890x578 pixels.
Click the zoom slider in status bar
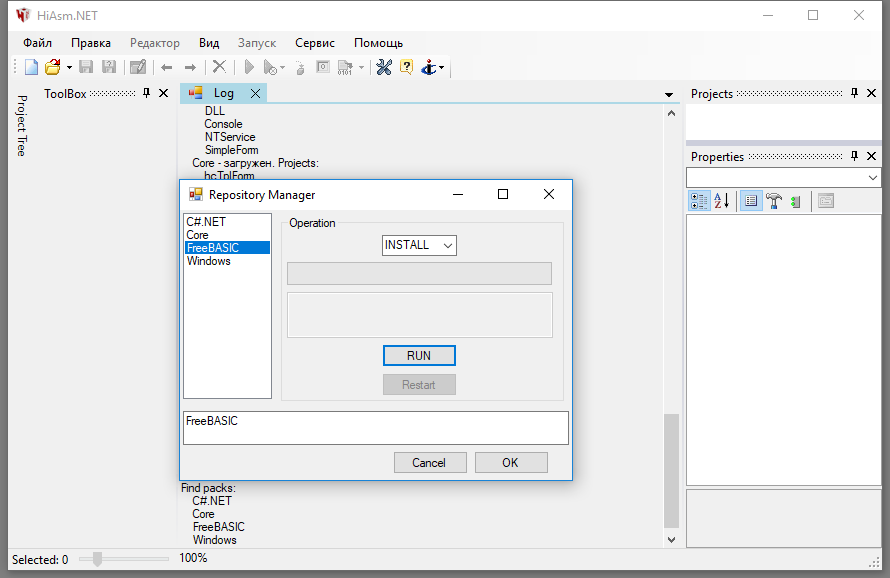[97, 559]
